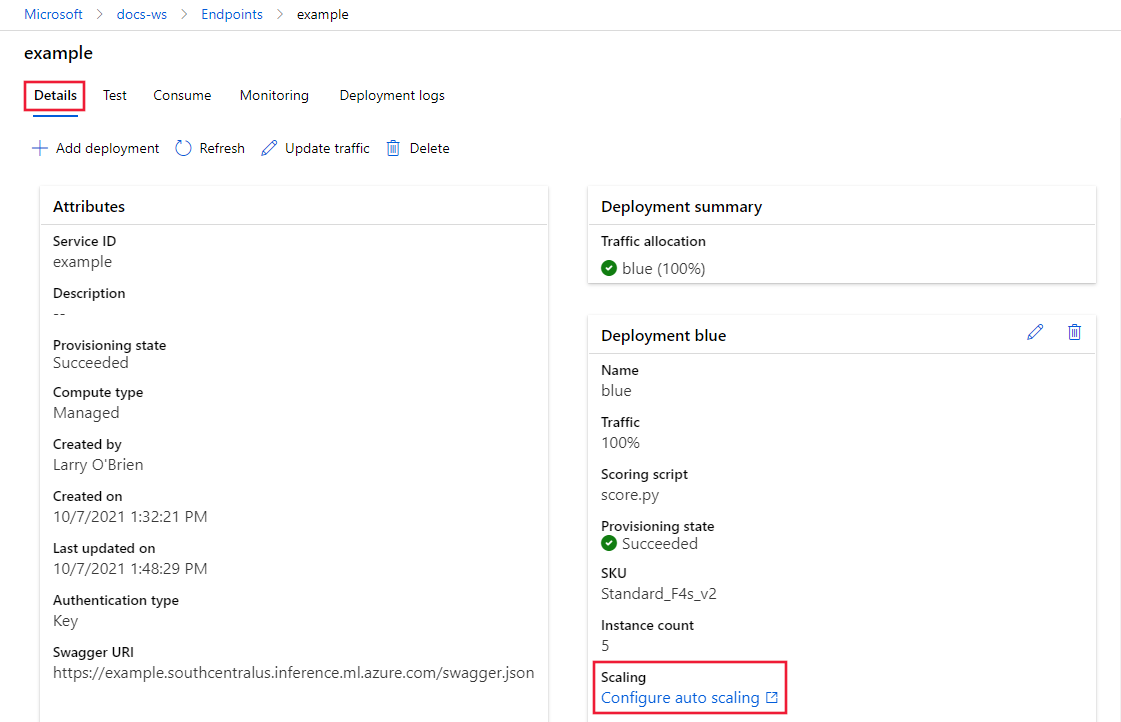Select the Details tab
Screen dimensions: 1121x722
pyautogui.click(x=55, y=95)
